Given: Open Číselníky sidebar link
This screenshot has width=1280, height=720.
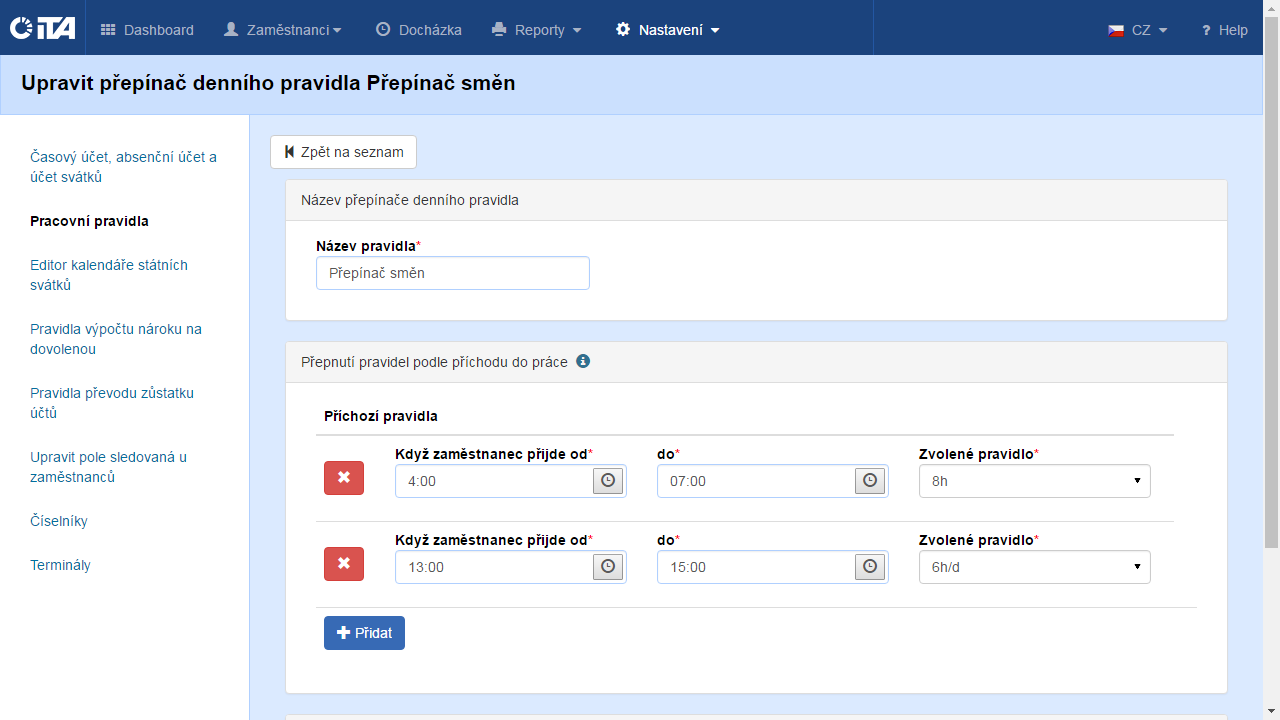Looking at the screenshot, I should click(59, 521).
